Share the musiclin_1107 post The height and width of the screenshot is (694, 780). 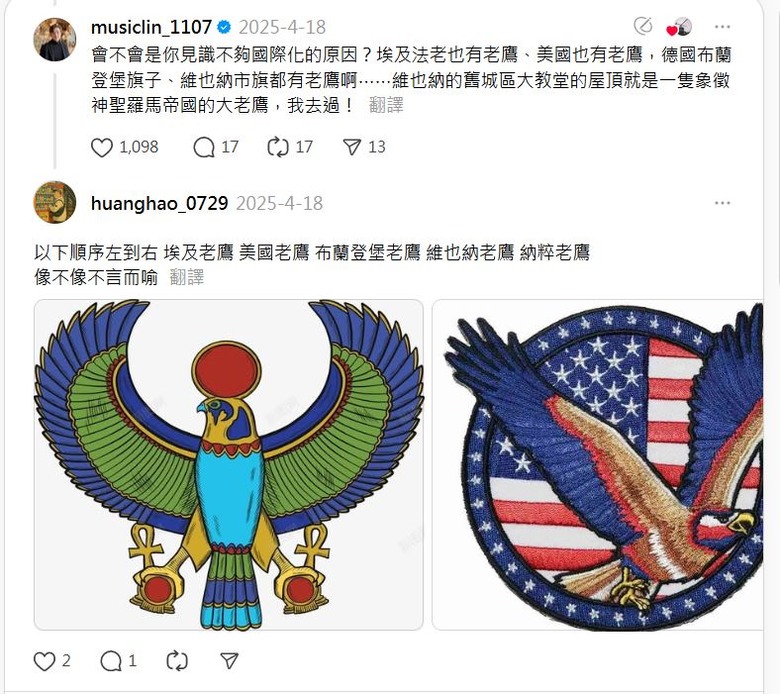pos(352,147)
